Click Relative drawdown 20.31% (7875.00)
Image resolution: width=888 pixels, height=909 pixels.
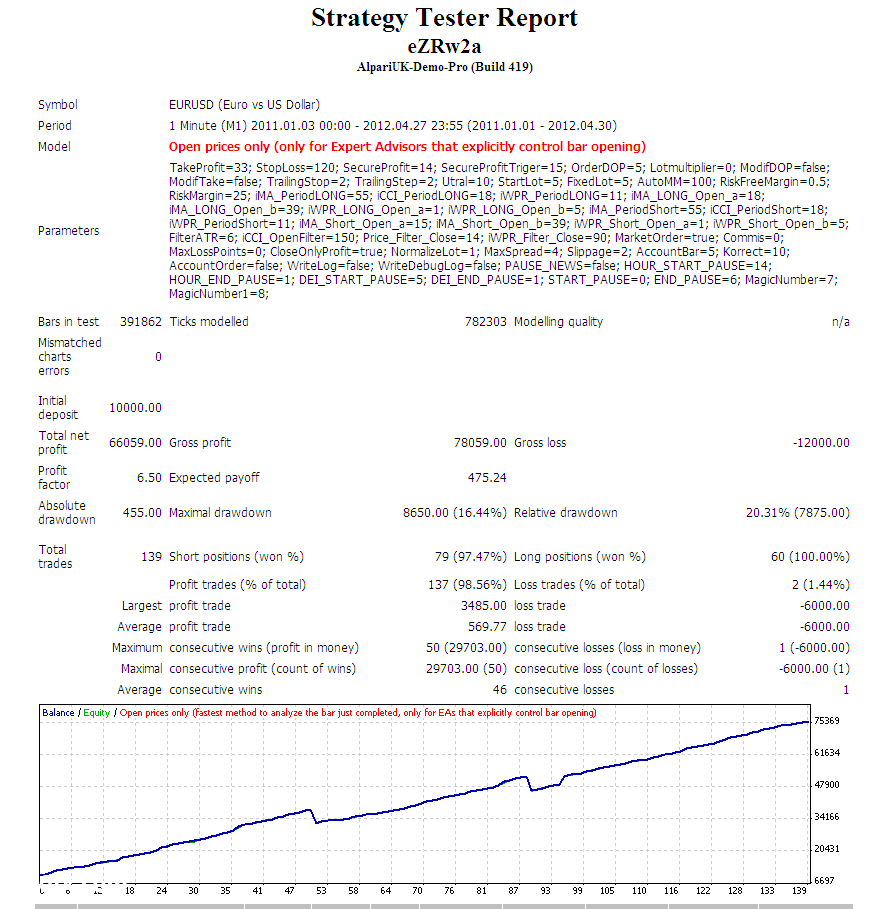798,513
